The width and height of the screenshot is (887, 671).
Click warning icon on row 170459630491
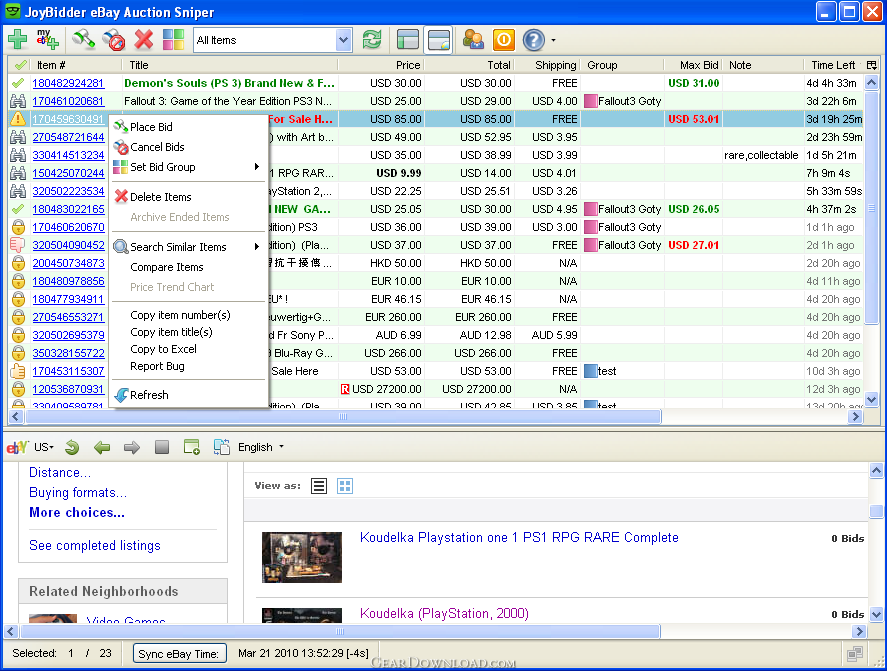tap(18, 119)
